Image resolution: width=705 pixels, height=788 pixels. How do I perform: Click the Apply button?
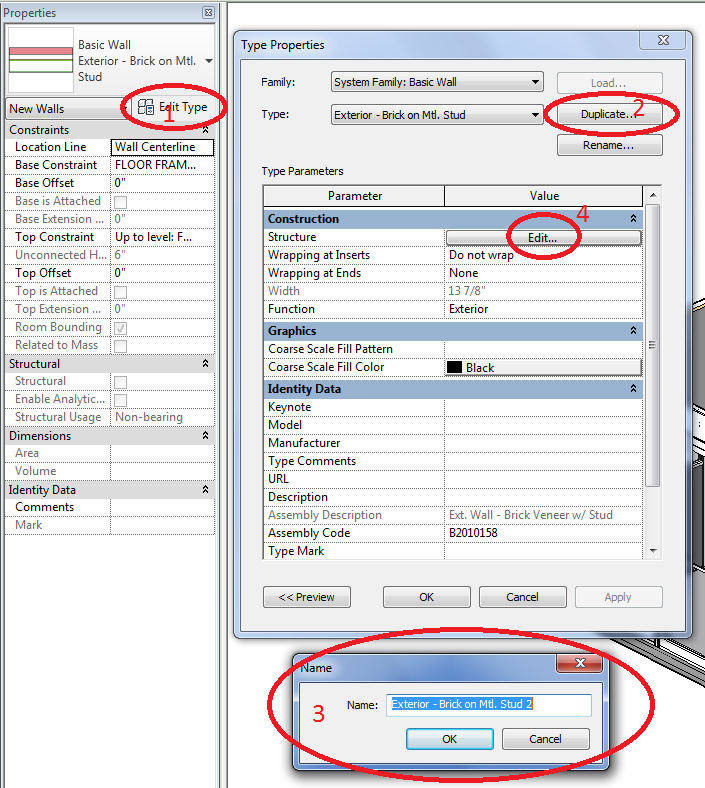click(619, 597)
